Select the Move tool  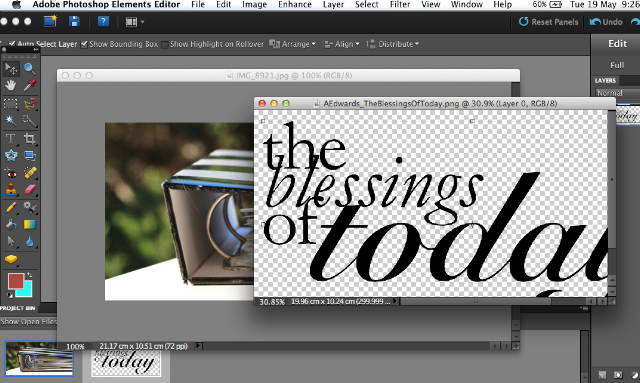(x=11, y=69)
